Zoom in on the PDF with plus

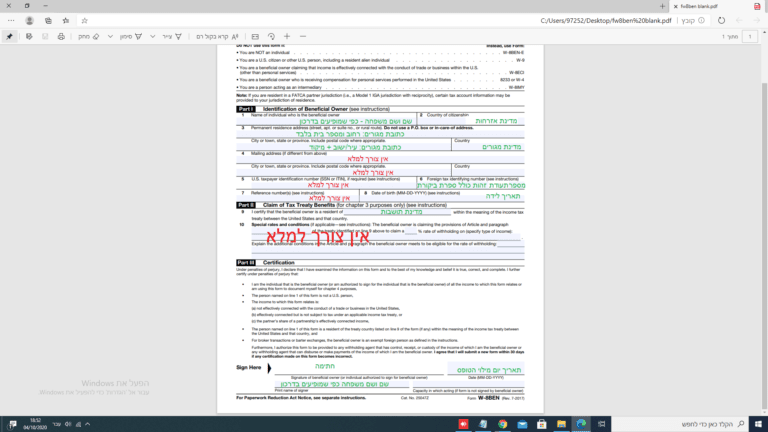[287, 37]
